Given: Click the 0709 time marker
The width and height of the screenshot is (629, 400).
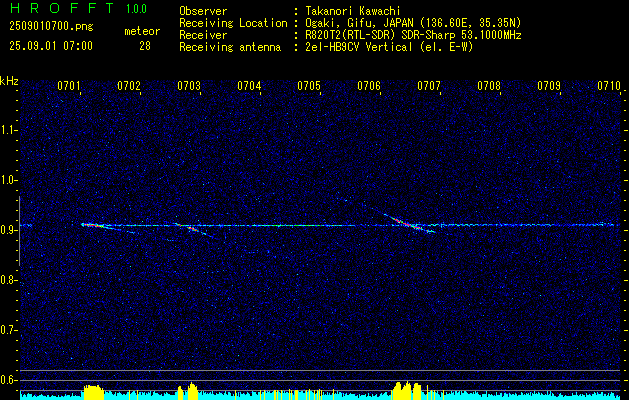Looking at the screenshot, I should (x=549, y=85).
